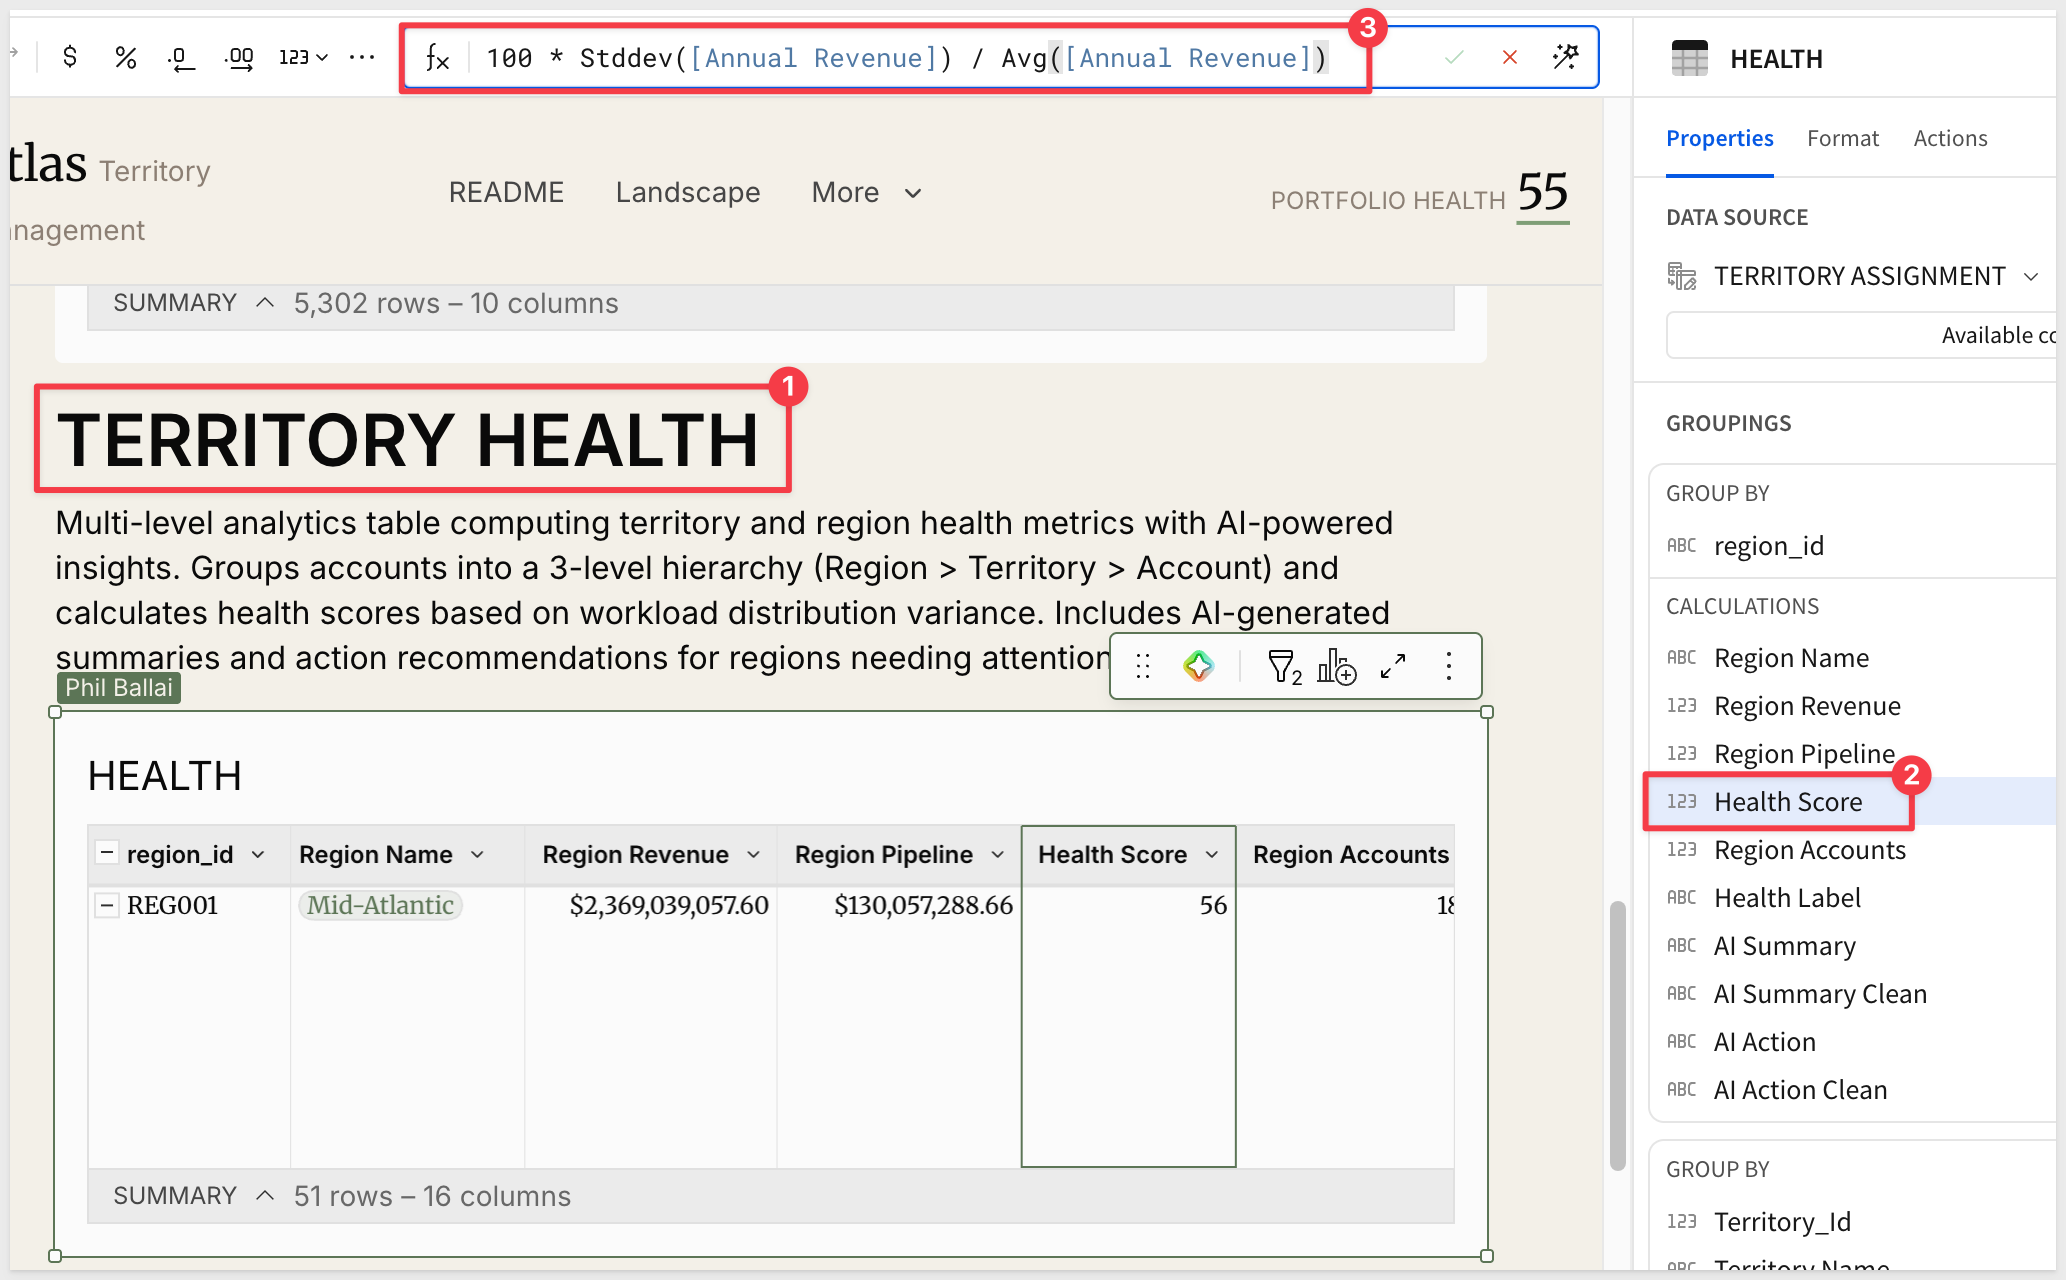Collapse the region_id grouping header toggle
The image size is (2066, 1280).
106,853
